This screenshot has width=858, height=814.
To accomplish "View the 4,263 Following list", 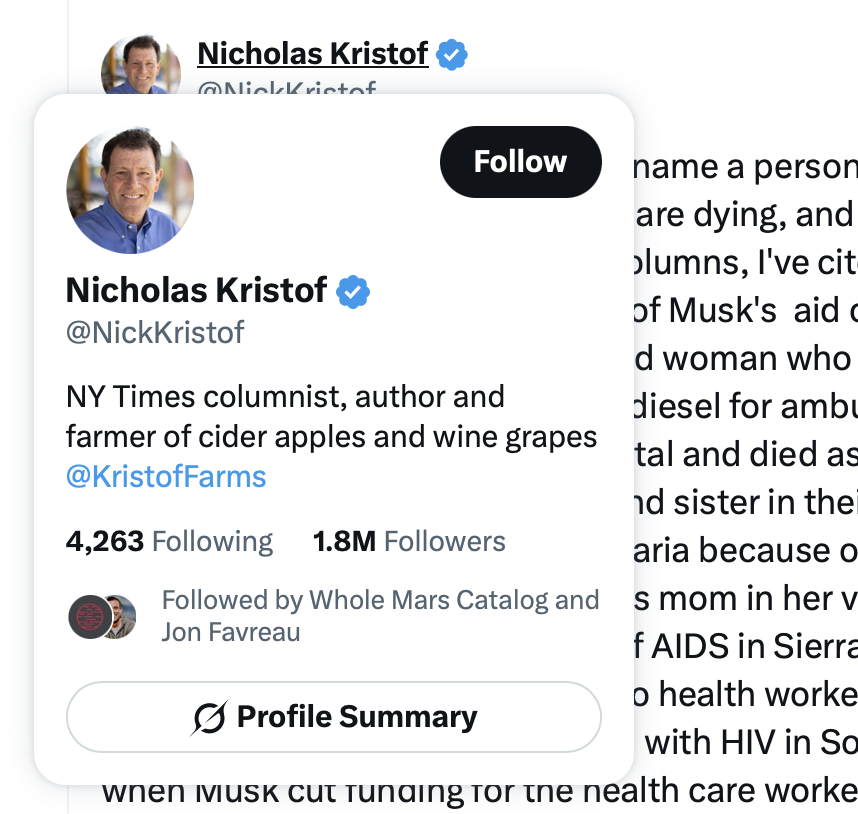I will point(169,542).
